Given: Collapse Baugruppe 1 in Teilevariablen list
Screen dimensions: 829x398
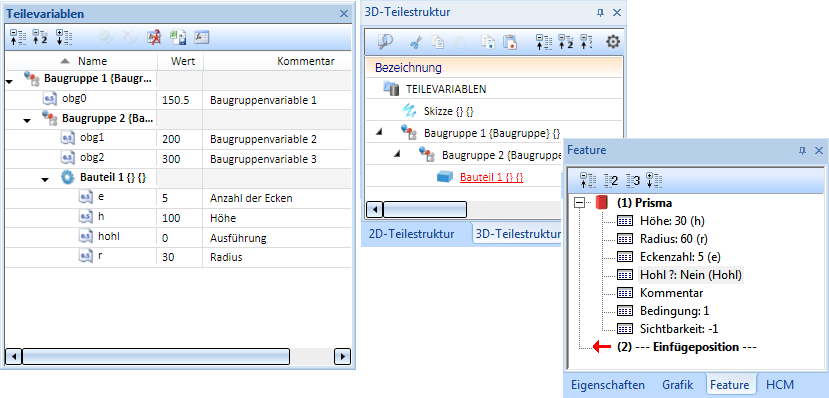Looking at the screenshot, I should pos(9,81).
